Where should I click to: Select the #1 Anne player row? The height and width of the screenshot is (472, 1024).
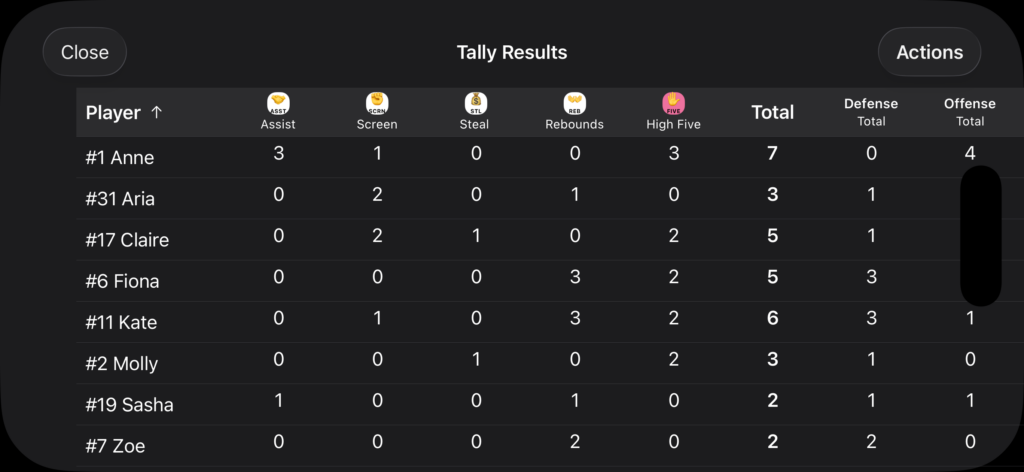click(120, 158)
